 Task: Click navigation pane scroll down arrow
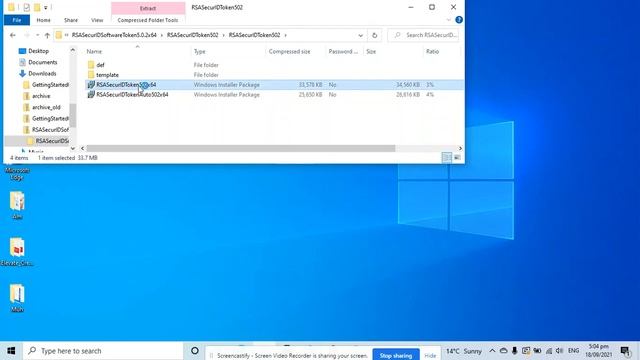point(73,148)
